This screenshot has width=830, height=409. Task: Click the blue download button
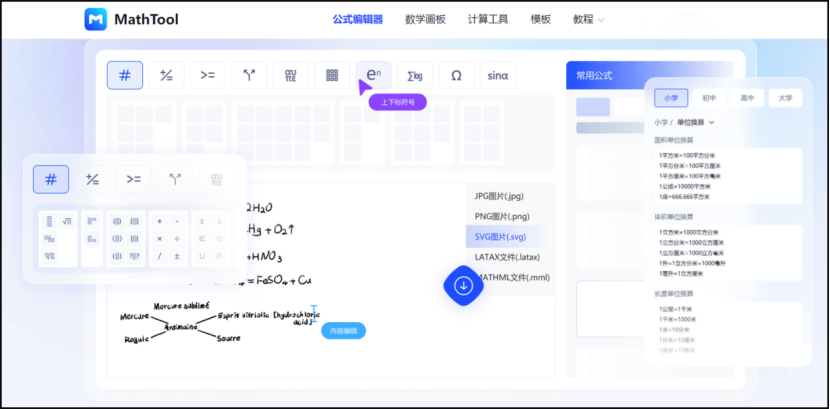pyautogui.click(x=464, y=286)
